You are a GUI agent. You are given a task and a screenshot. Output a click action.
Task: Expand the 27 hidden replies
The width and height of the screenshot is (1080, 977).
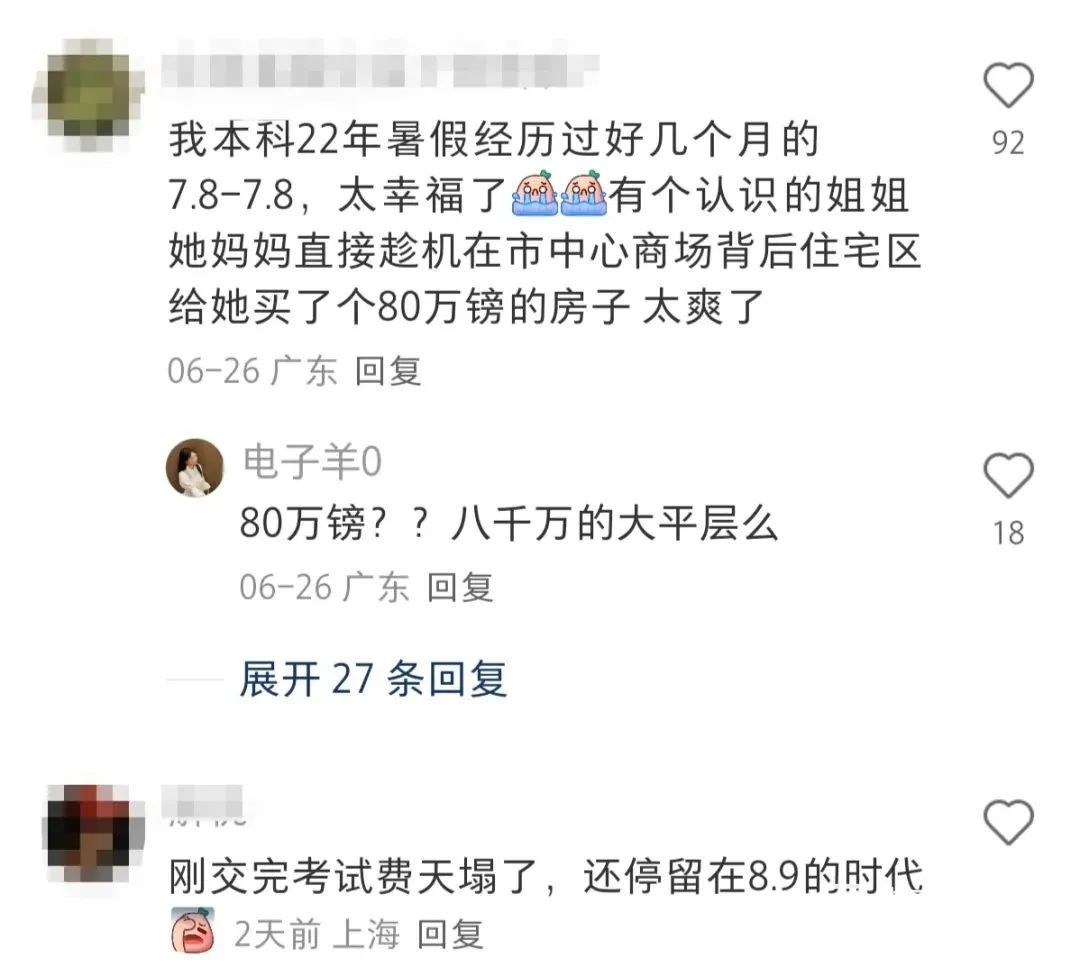373,679
